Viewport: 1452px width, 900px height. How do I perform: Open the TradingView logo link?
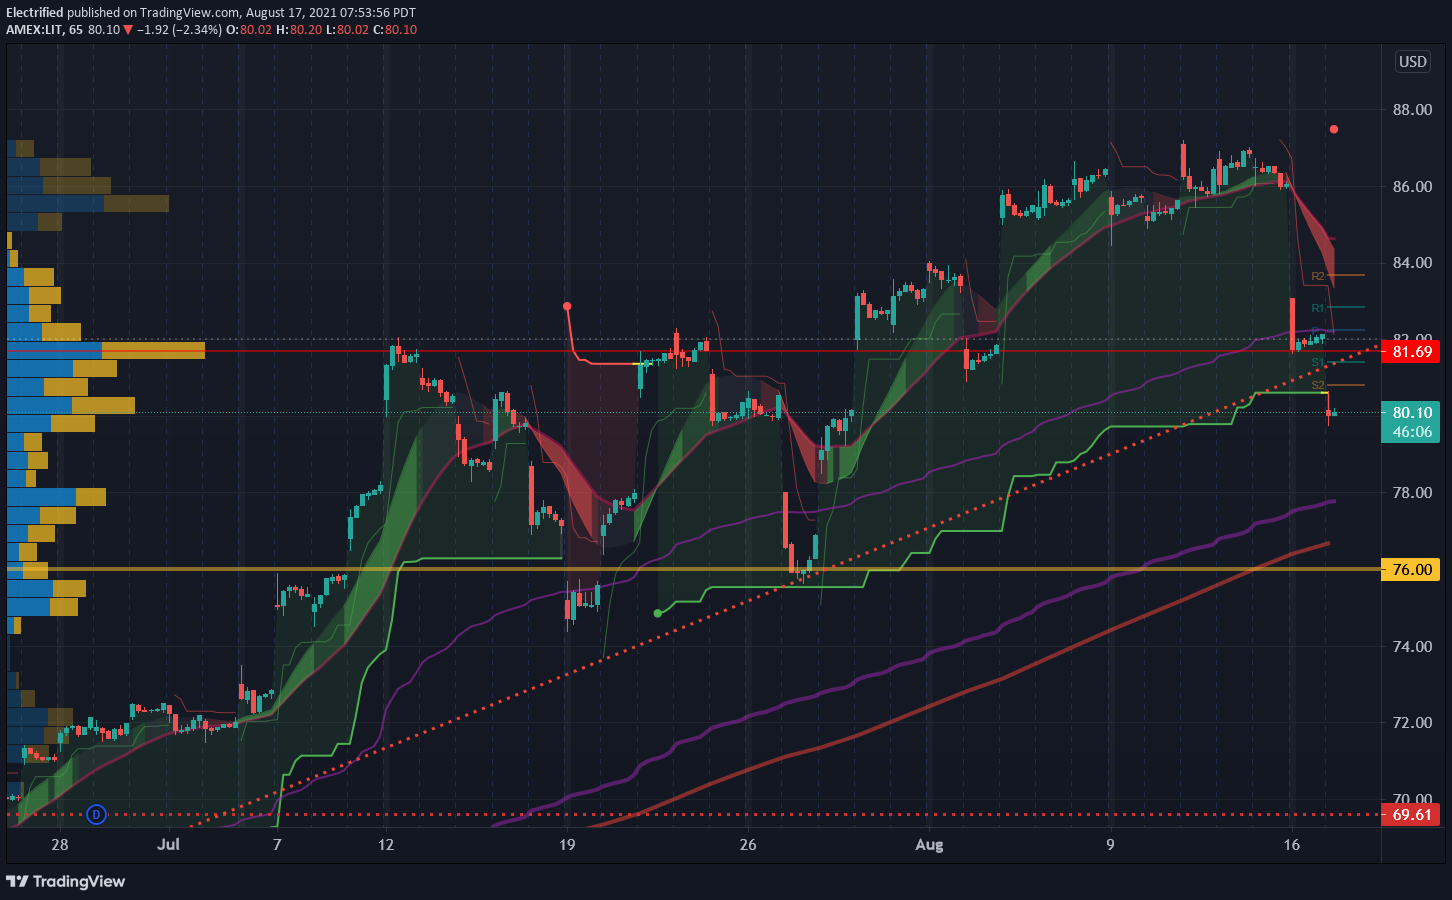(x=66, y=881)
